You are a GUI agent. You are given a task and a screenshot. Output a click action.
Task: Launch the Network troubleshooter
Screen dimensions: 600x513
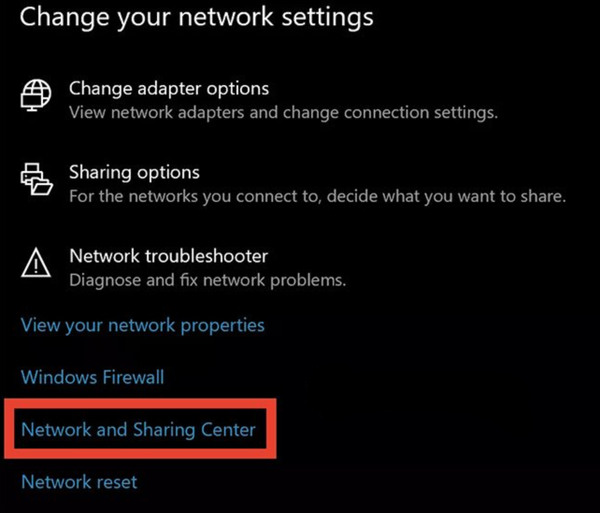coord(168,257)
